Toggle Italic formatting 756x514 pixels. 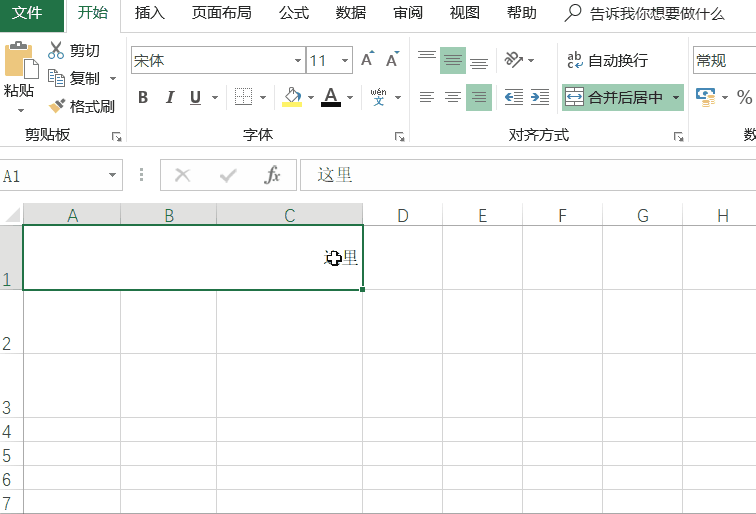(170, 97)
